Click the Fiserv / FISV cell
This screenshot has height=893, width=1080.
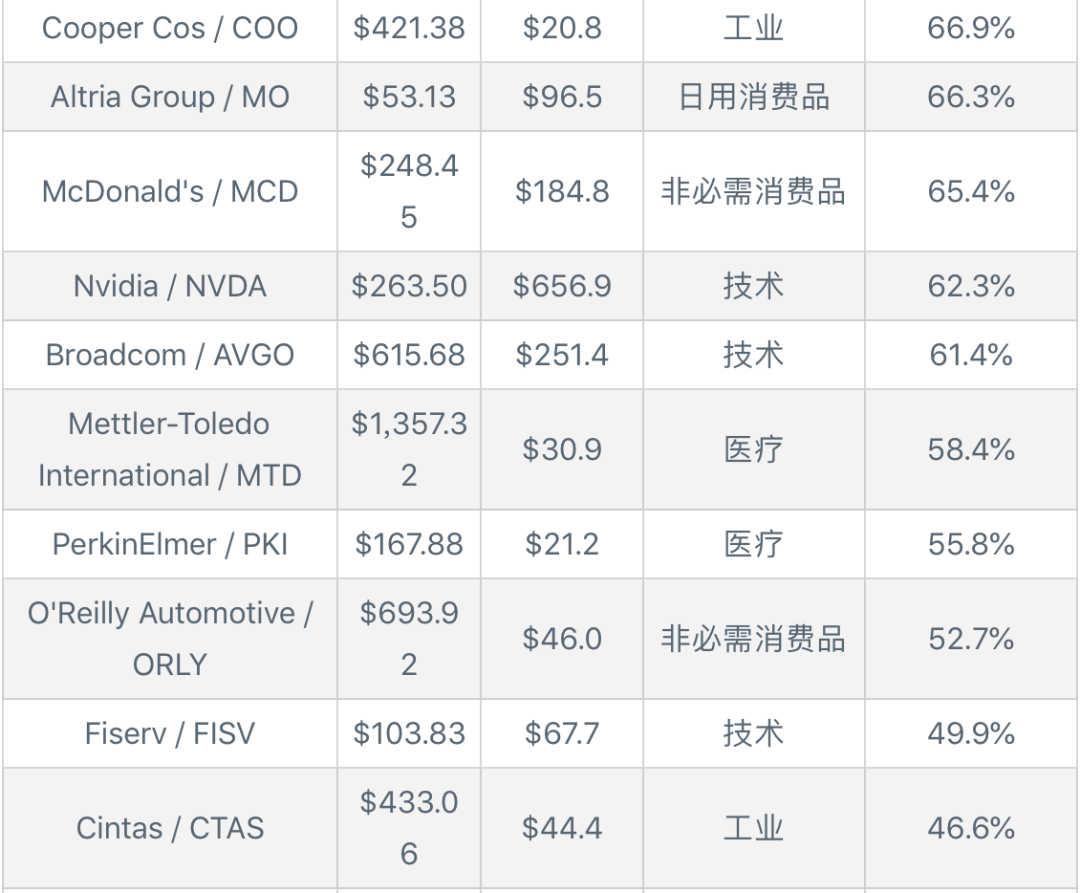click(x=169, y=733)
